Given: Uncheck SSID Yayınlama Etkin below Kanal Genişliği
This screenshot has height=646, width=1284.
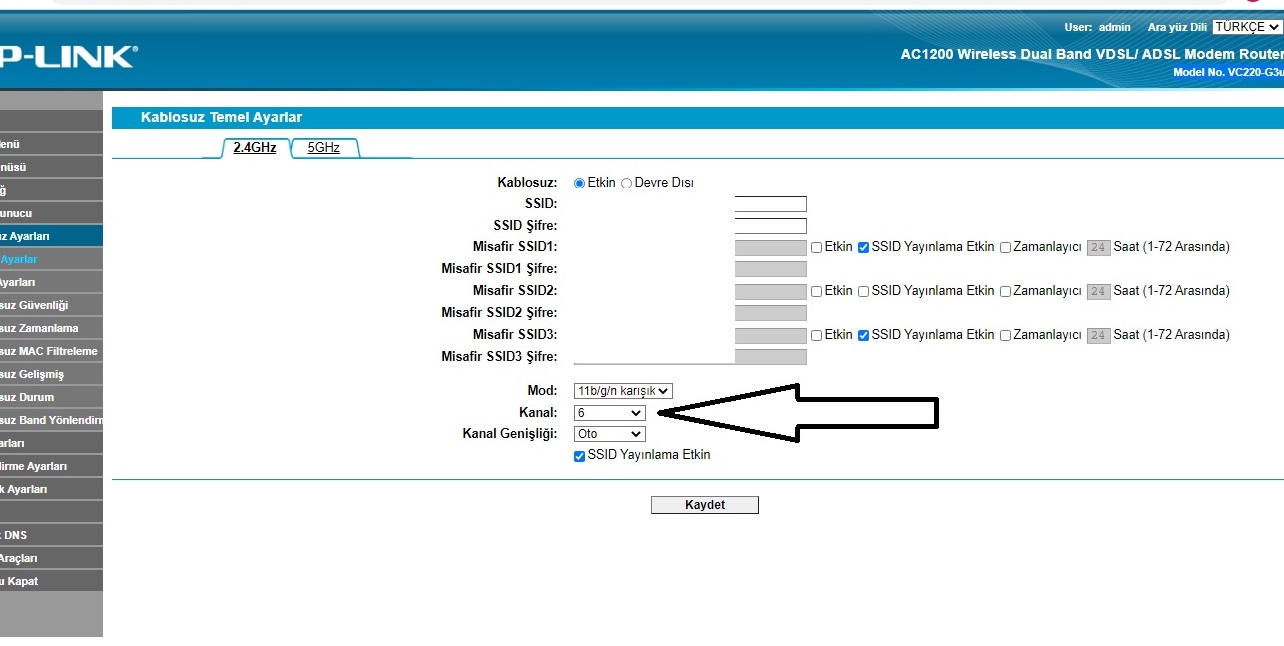Looking at the screenshot, I should tap(580, 456).
